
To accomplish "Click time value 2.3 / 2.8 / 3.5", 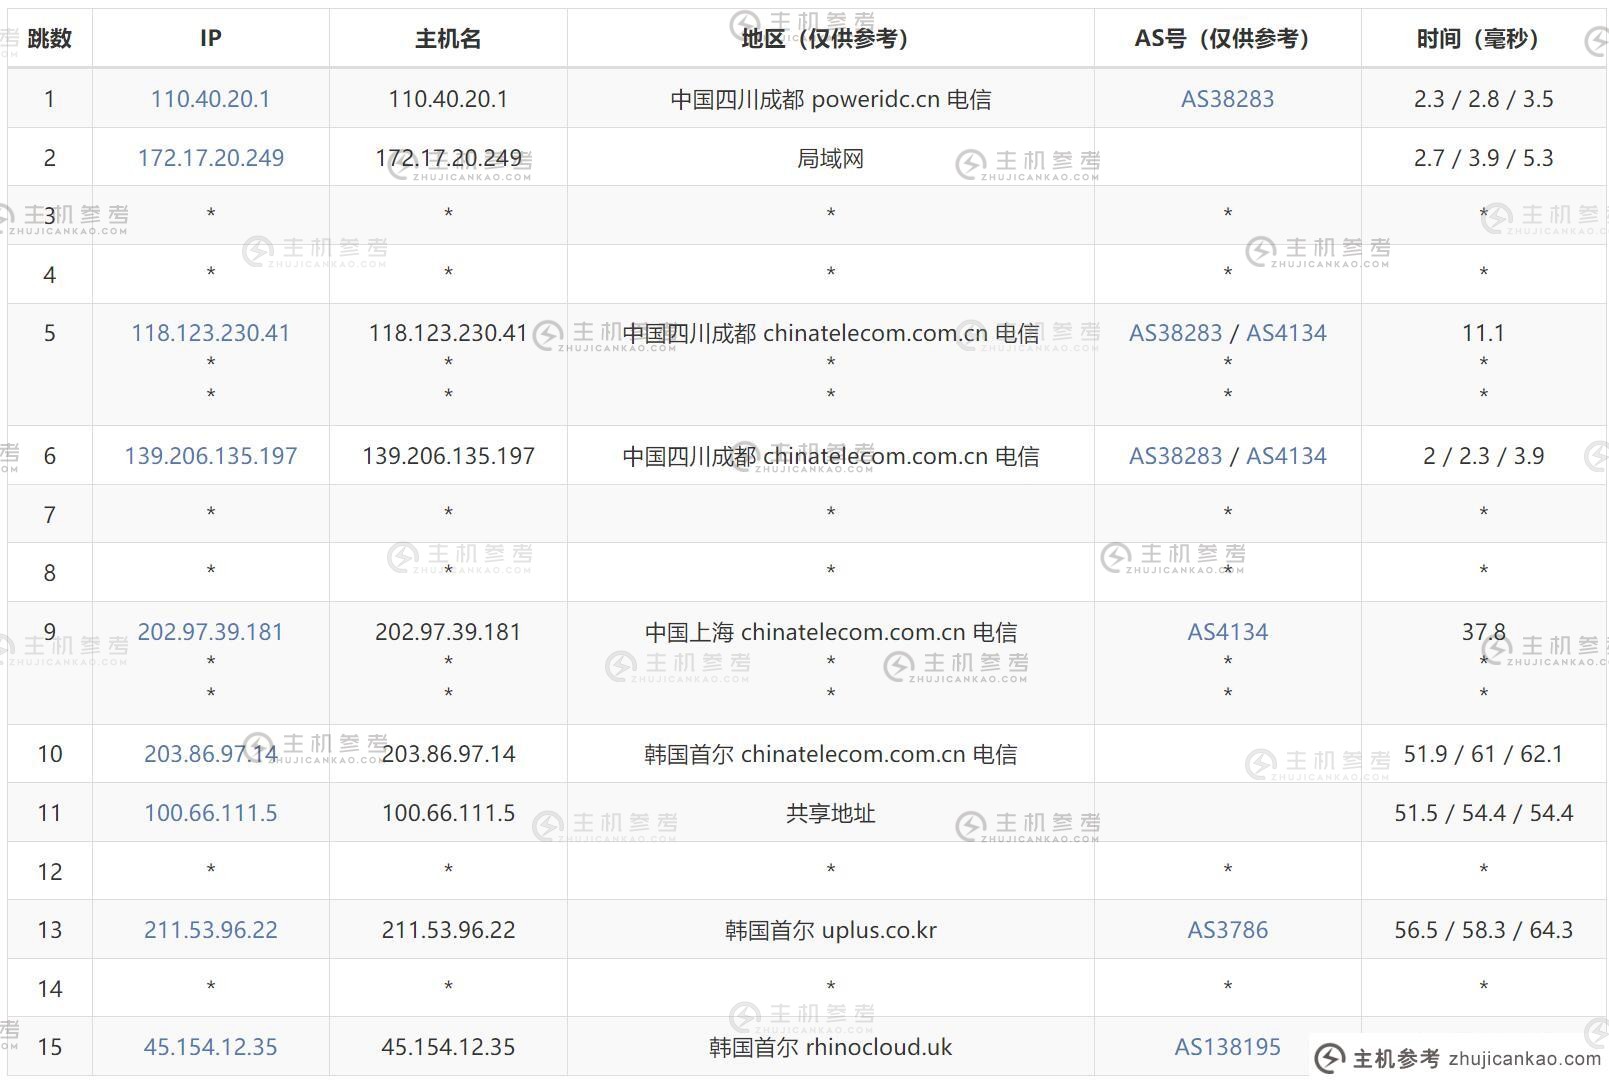I will click(1483, 99).
